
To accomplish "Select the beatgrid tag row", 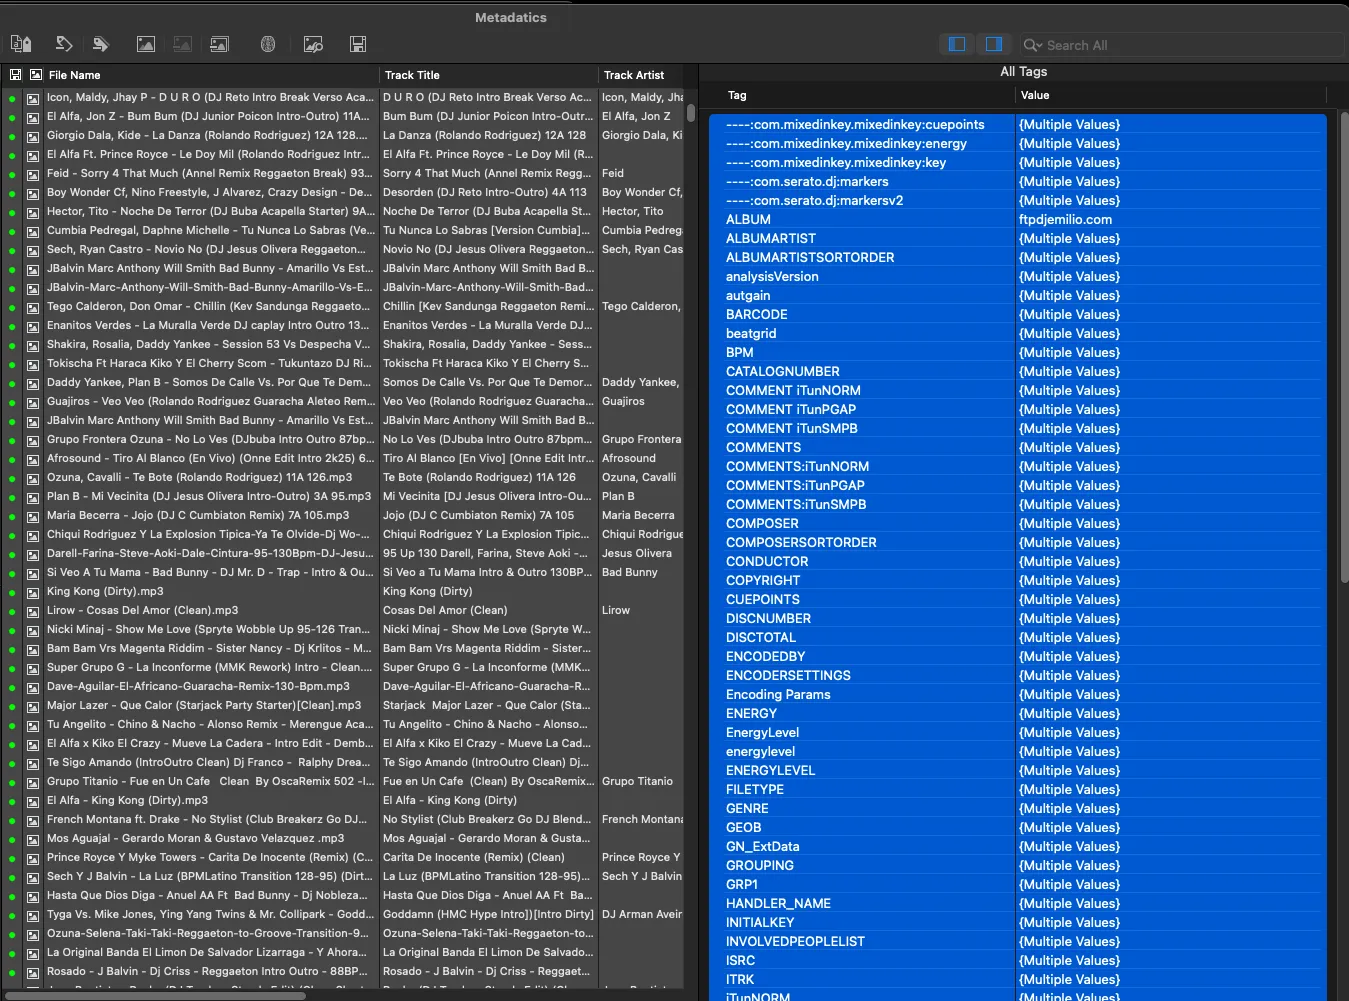I will [1017, 334].
